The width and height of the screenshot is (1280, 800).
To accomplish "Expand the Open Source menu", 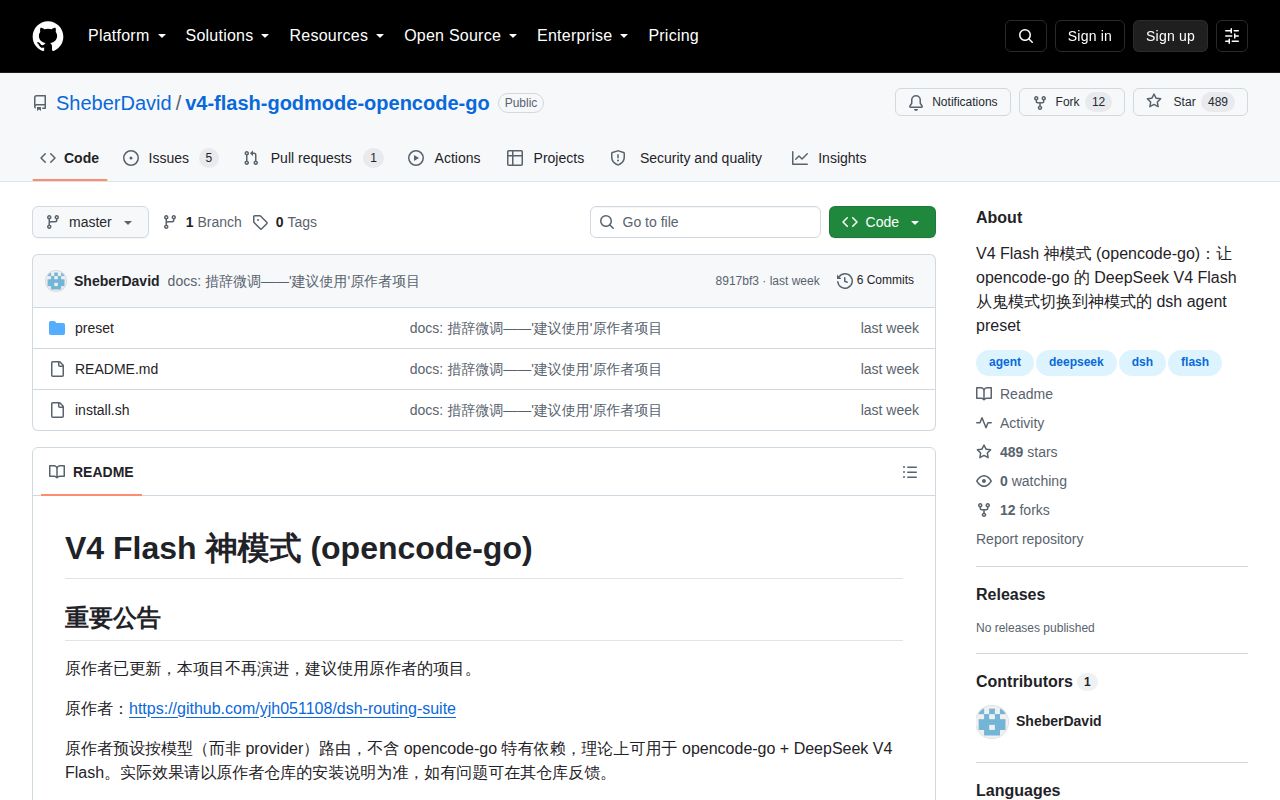I will (460, 36).
